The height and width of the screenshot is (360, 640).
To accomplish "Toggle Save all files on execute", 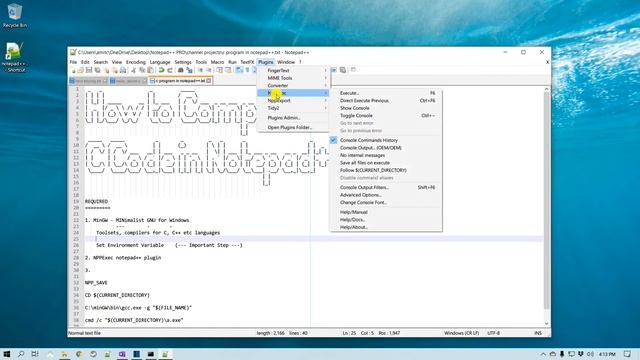I will tap(386, 162).
